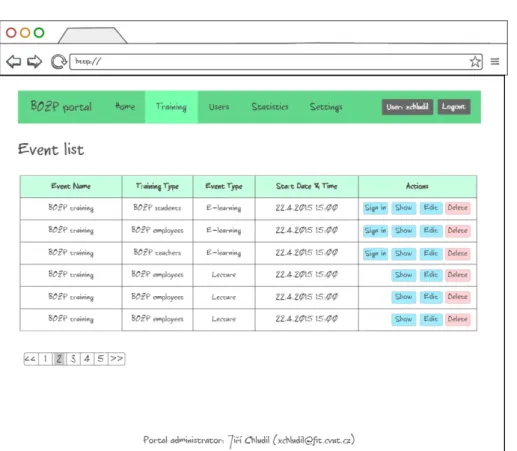Click Delete for BOZP students row
This screenshot has width=517, height=451.
[458, 208]
